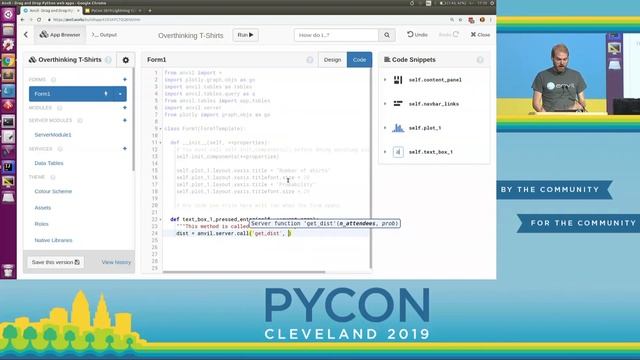This screenshot has width=640, height=360.
Task: Expand the self.plot_1 snippet
Action: [x=385, y=128]
